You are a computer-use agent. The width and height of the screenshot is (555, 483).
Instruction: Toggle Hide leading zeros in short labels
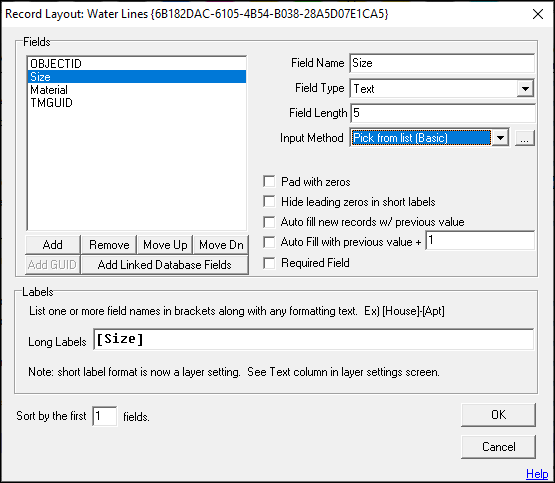269,202
